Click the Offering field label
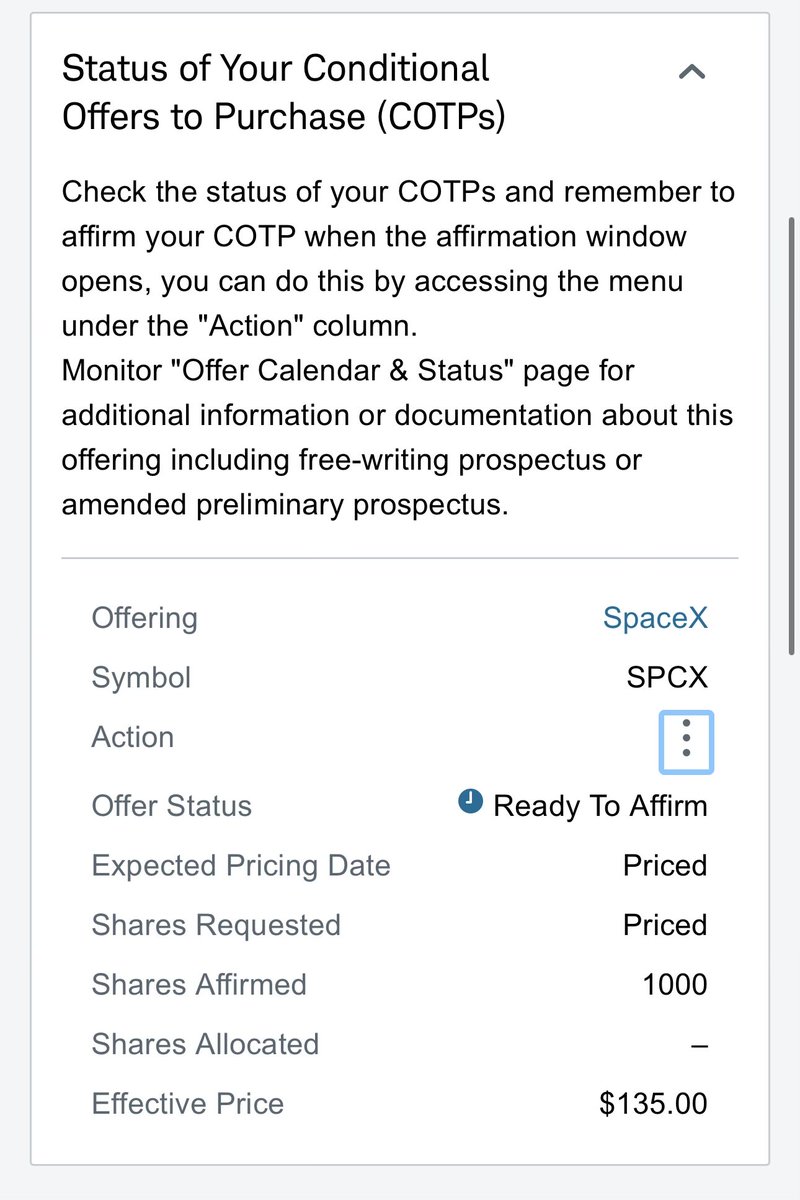 pos(145,618)
